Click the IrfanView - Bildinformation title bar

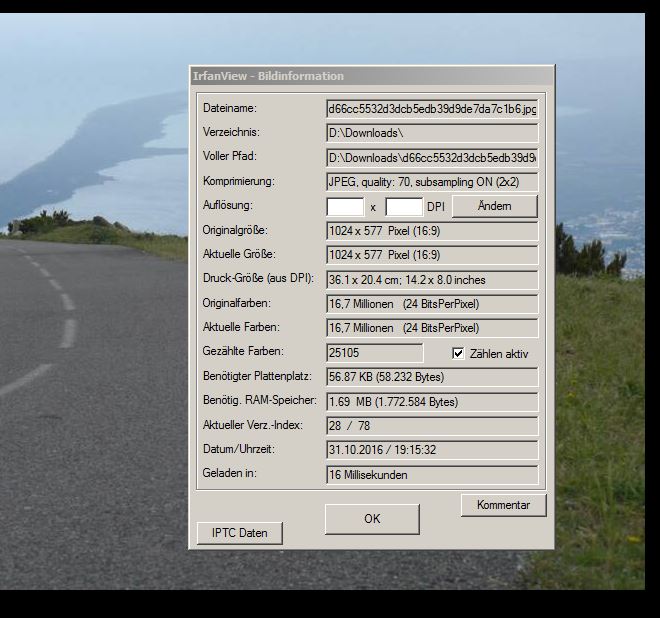point(370,76)
